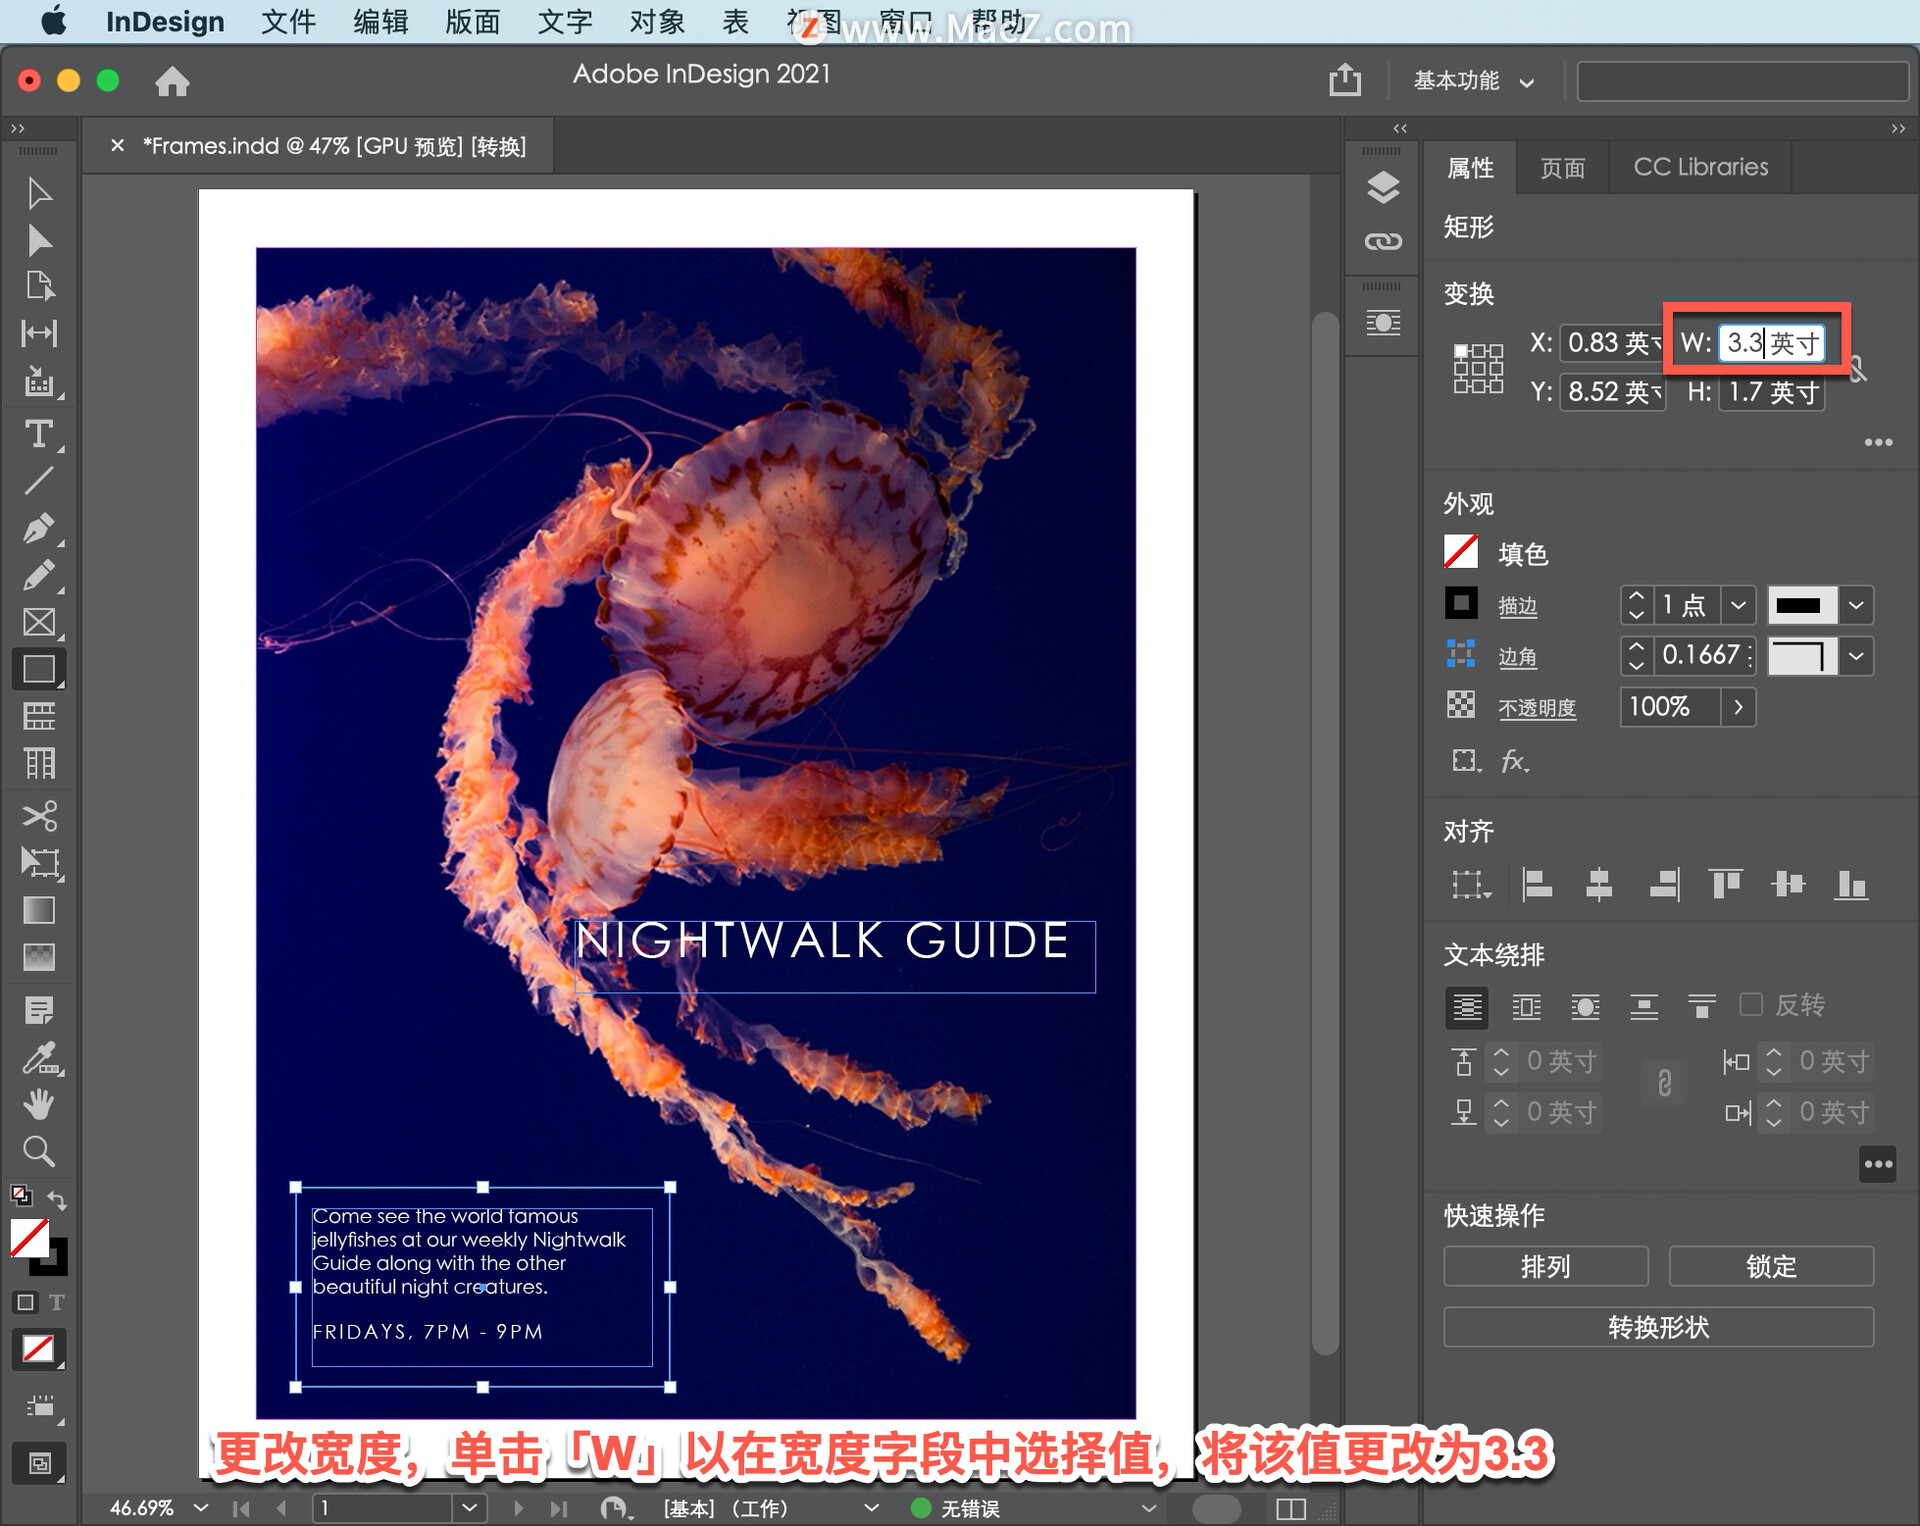1920x1526 pixels.
Task: Toggle make all offsets the same link
Action: pos(1664,1084)
